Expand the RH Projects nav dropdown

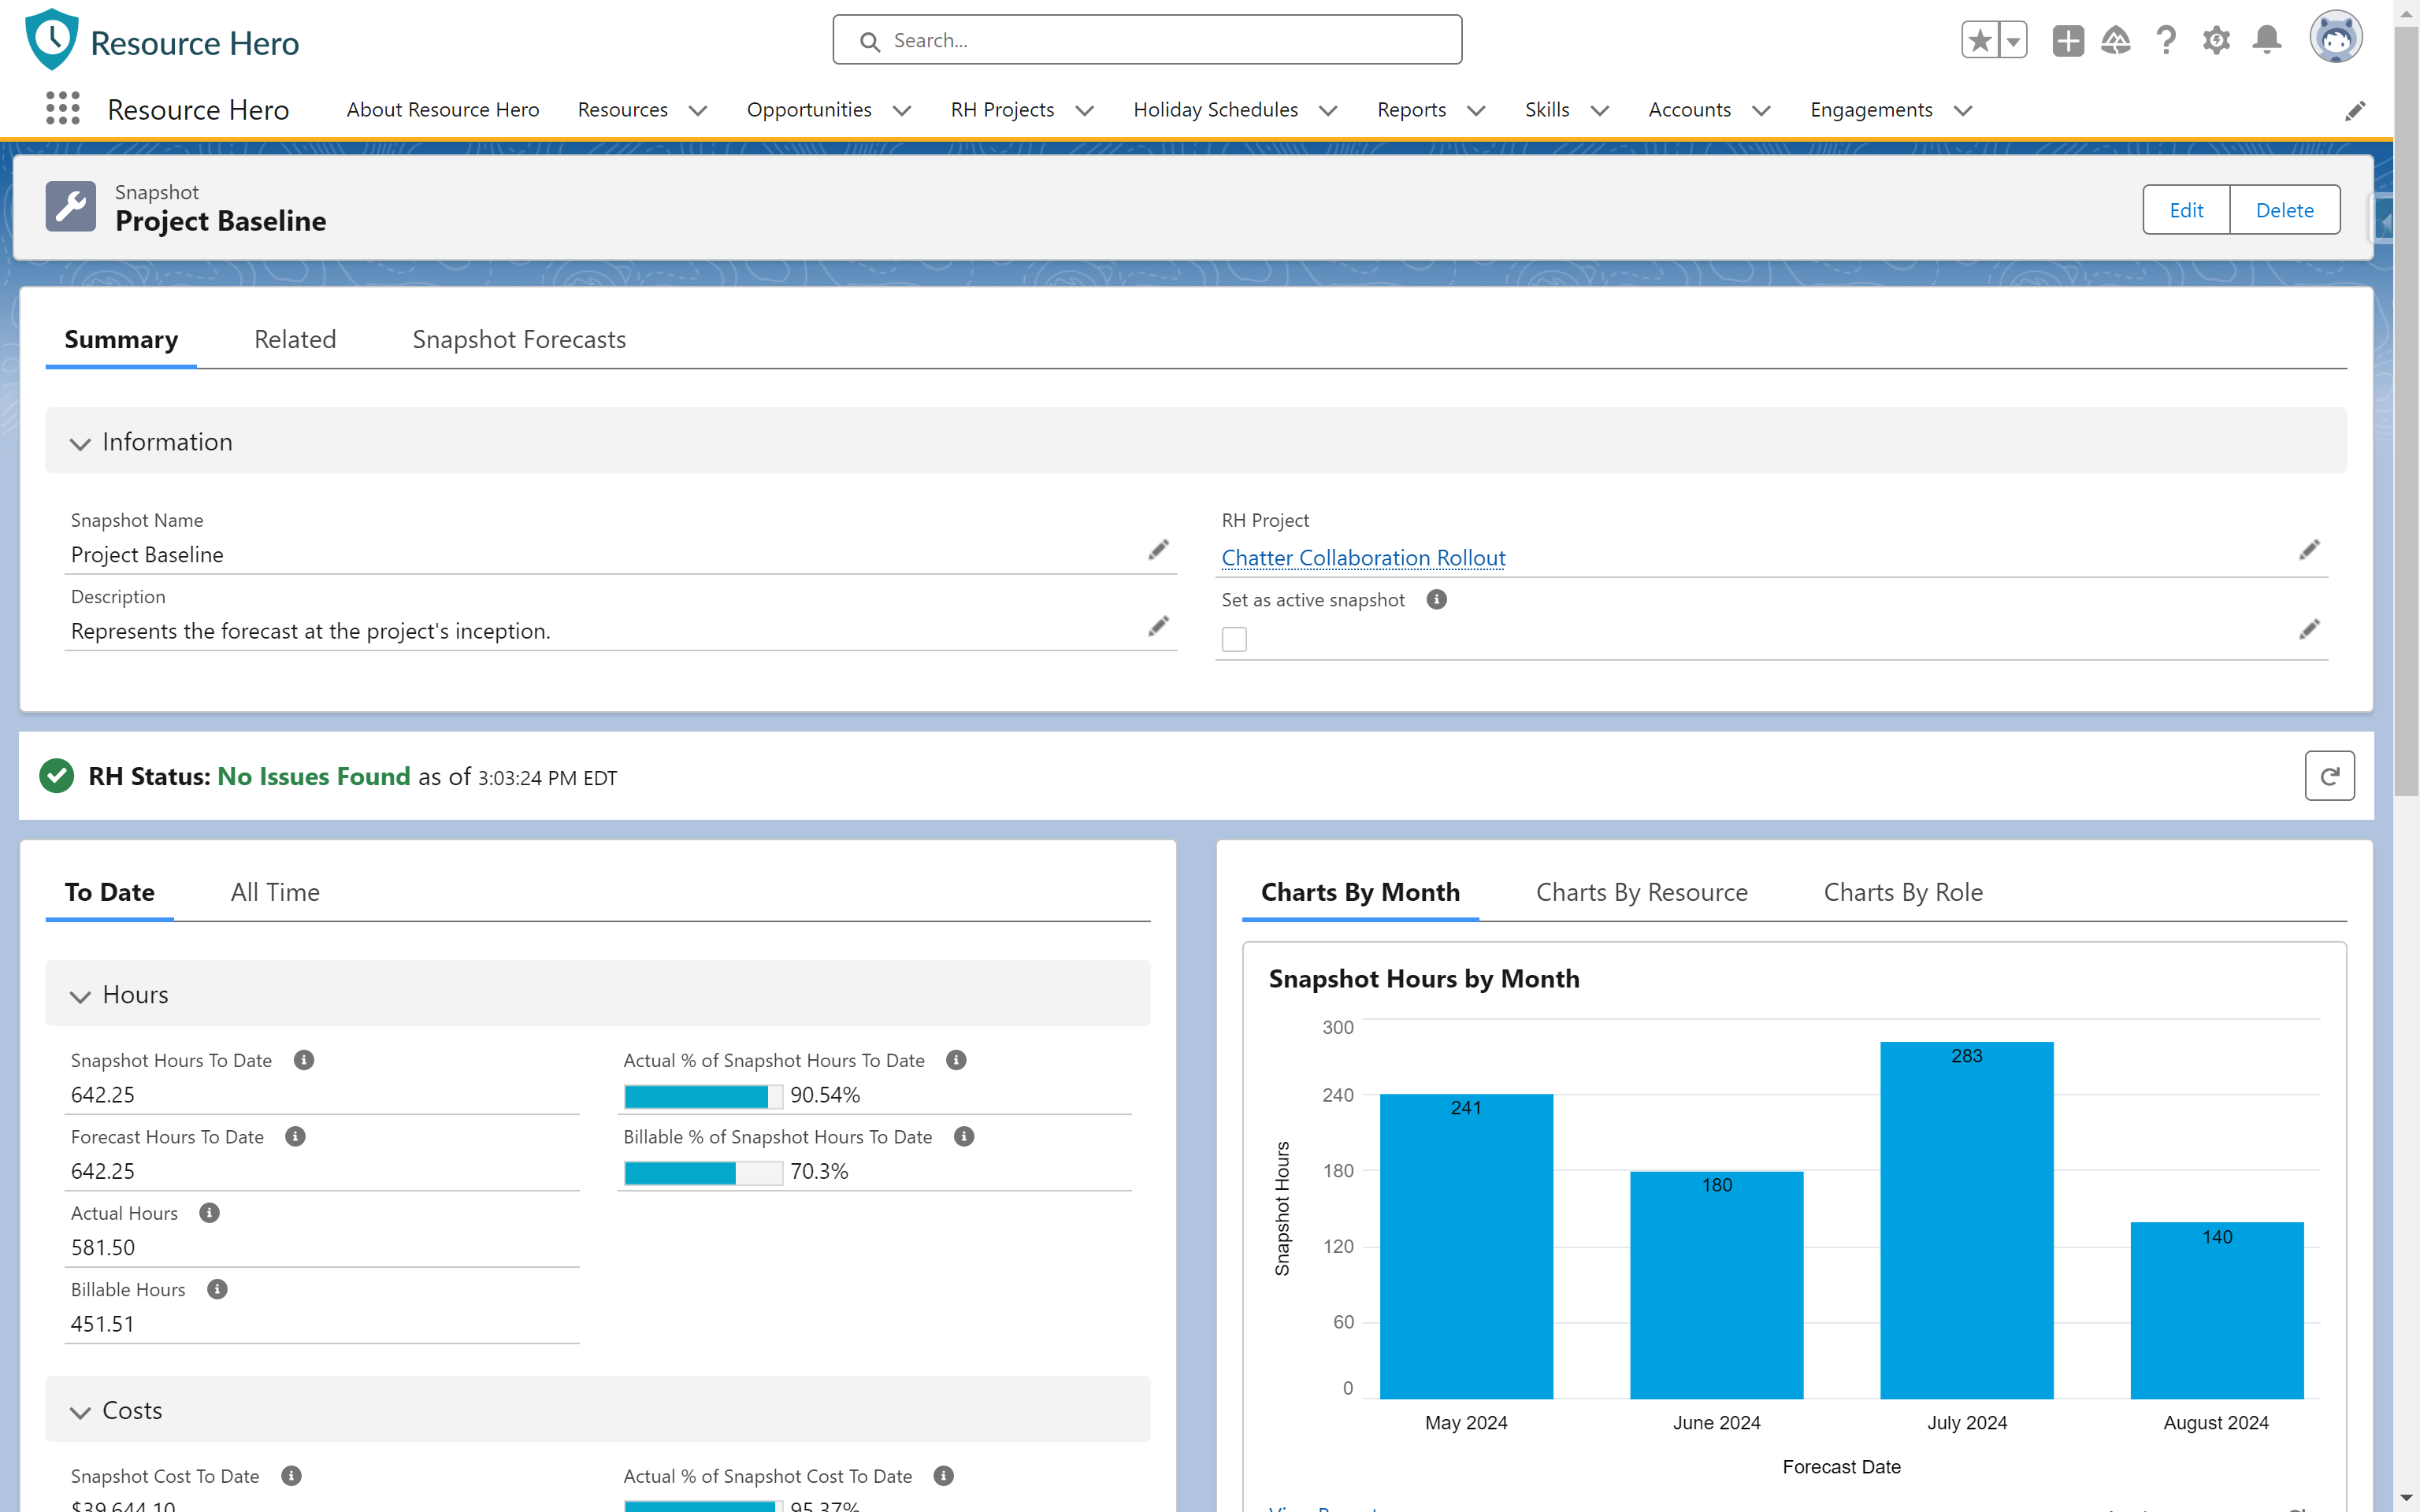(x=1084, y=111)
